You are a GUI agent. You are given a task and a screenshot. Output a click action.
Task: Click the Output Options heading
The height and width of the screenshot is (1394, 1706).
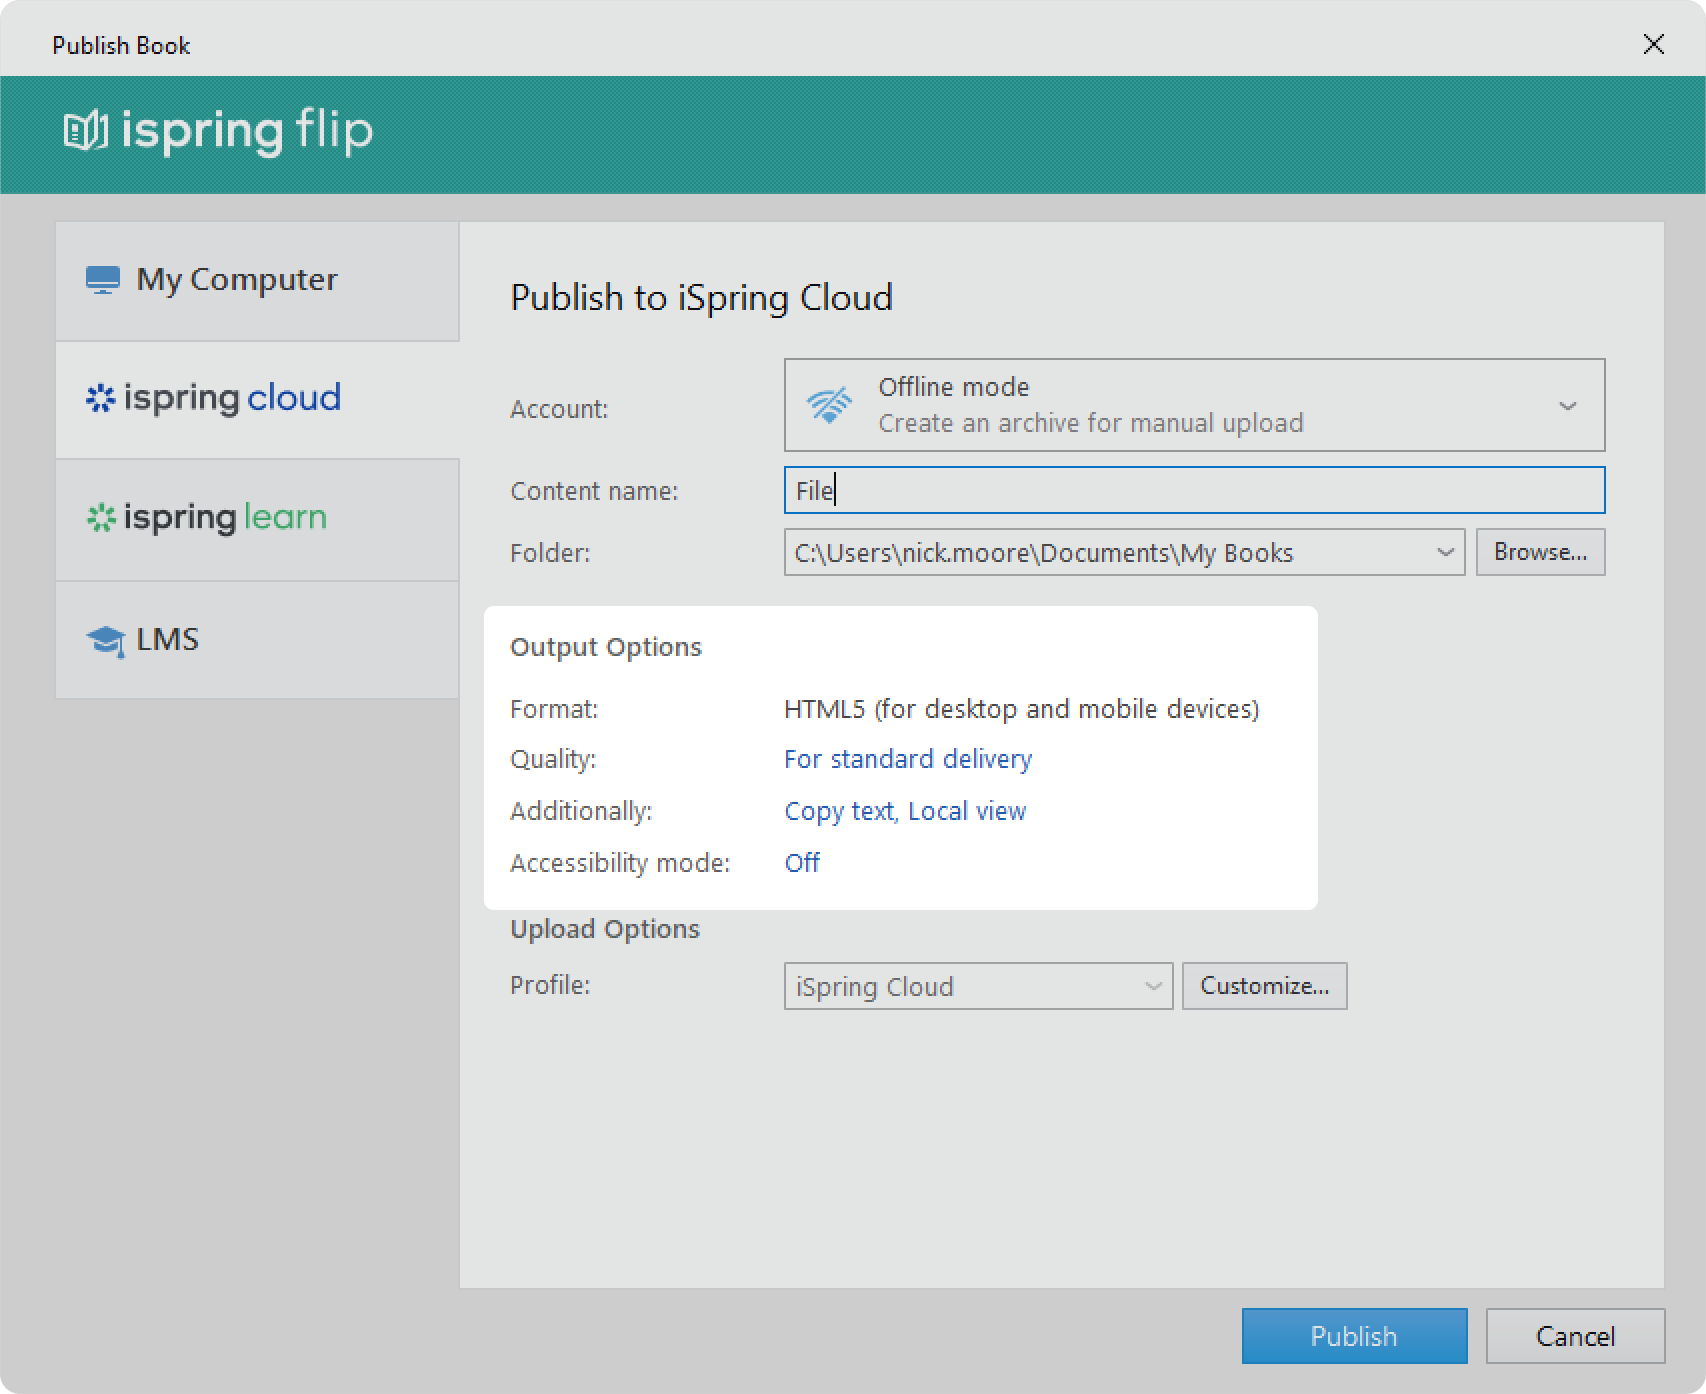click(x=606, y=647)
